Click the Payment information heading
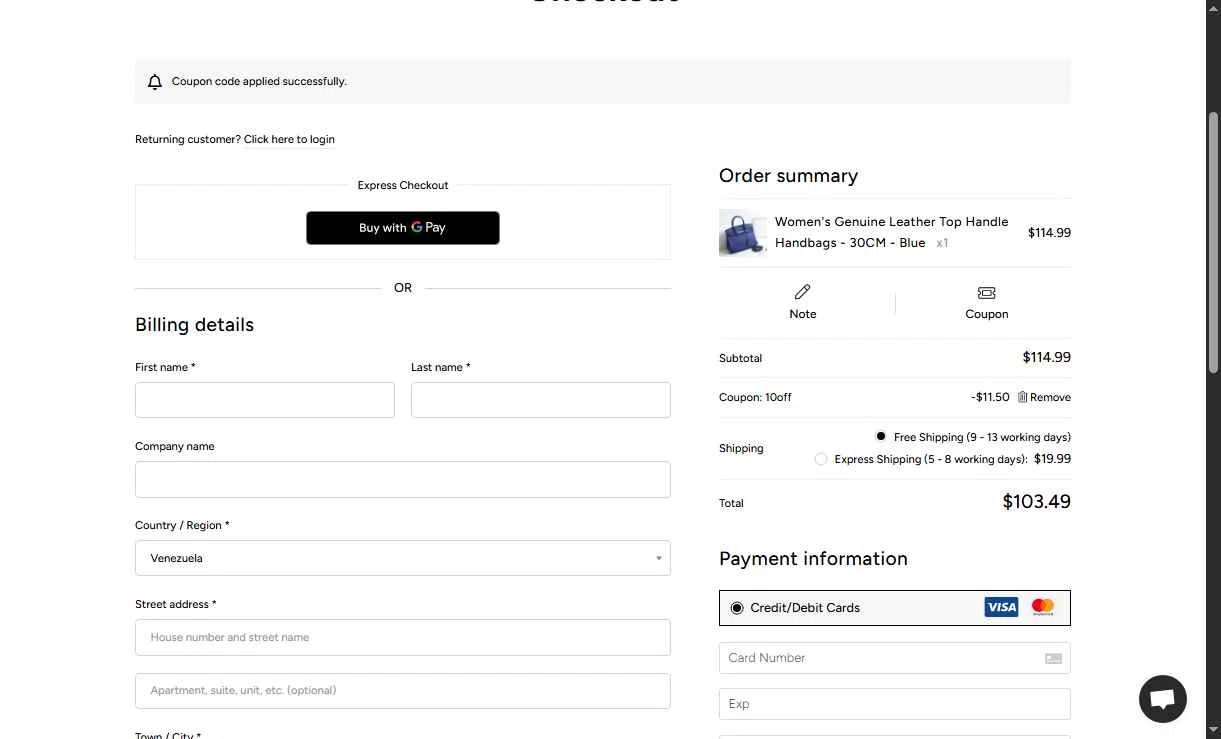This screenshot has width=1221, height=739. (x=813, y=559)
